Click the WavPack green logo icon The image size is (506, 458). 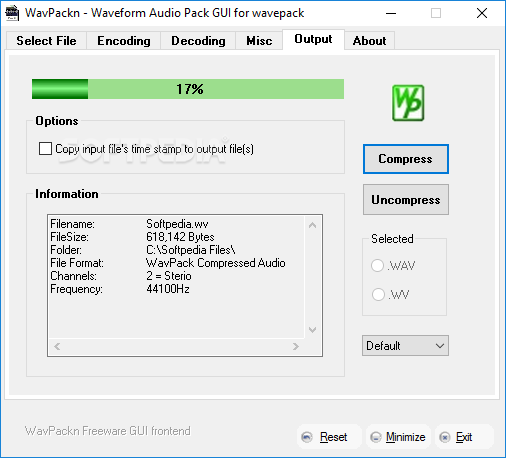pyautogui.click(x=408, y=103)
